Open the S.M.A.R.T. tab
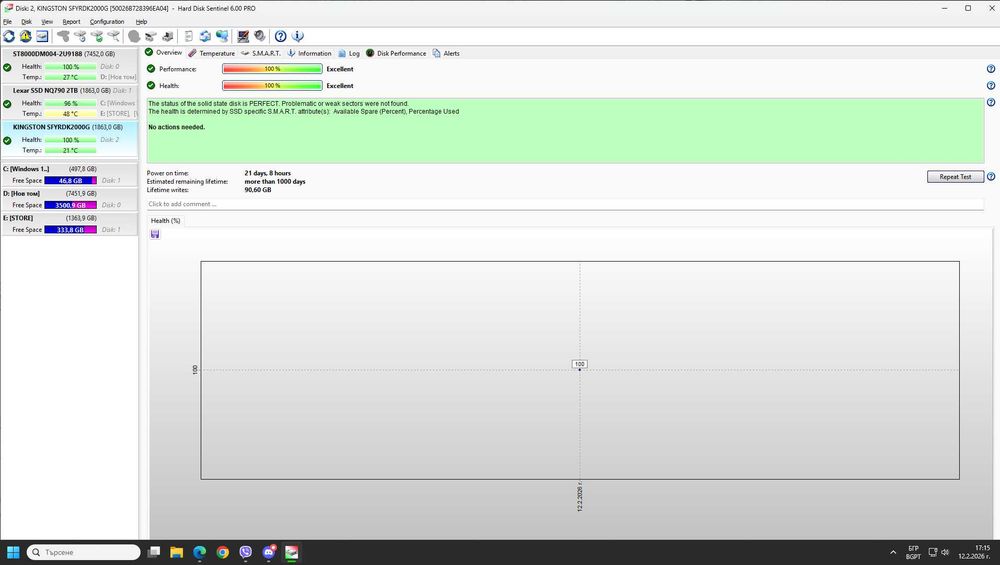 click(x=261, y=53)
